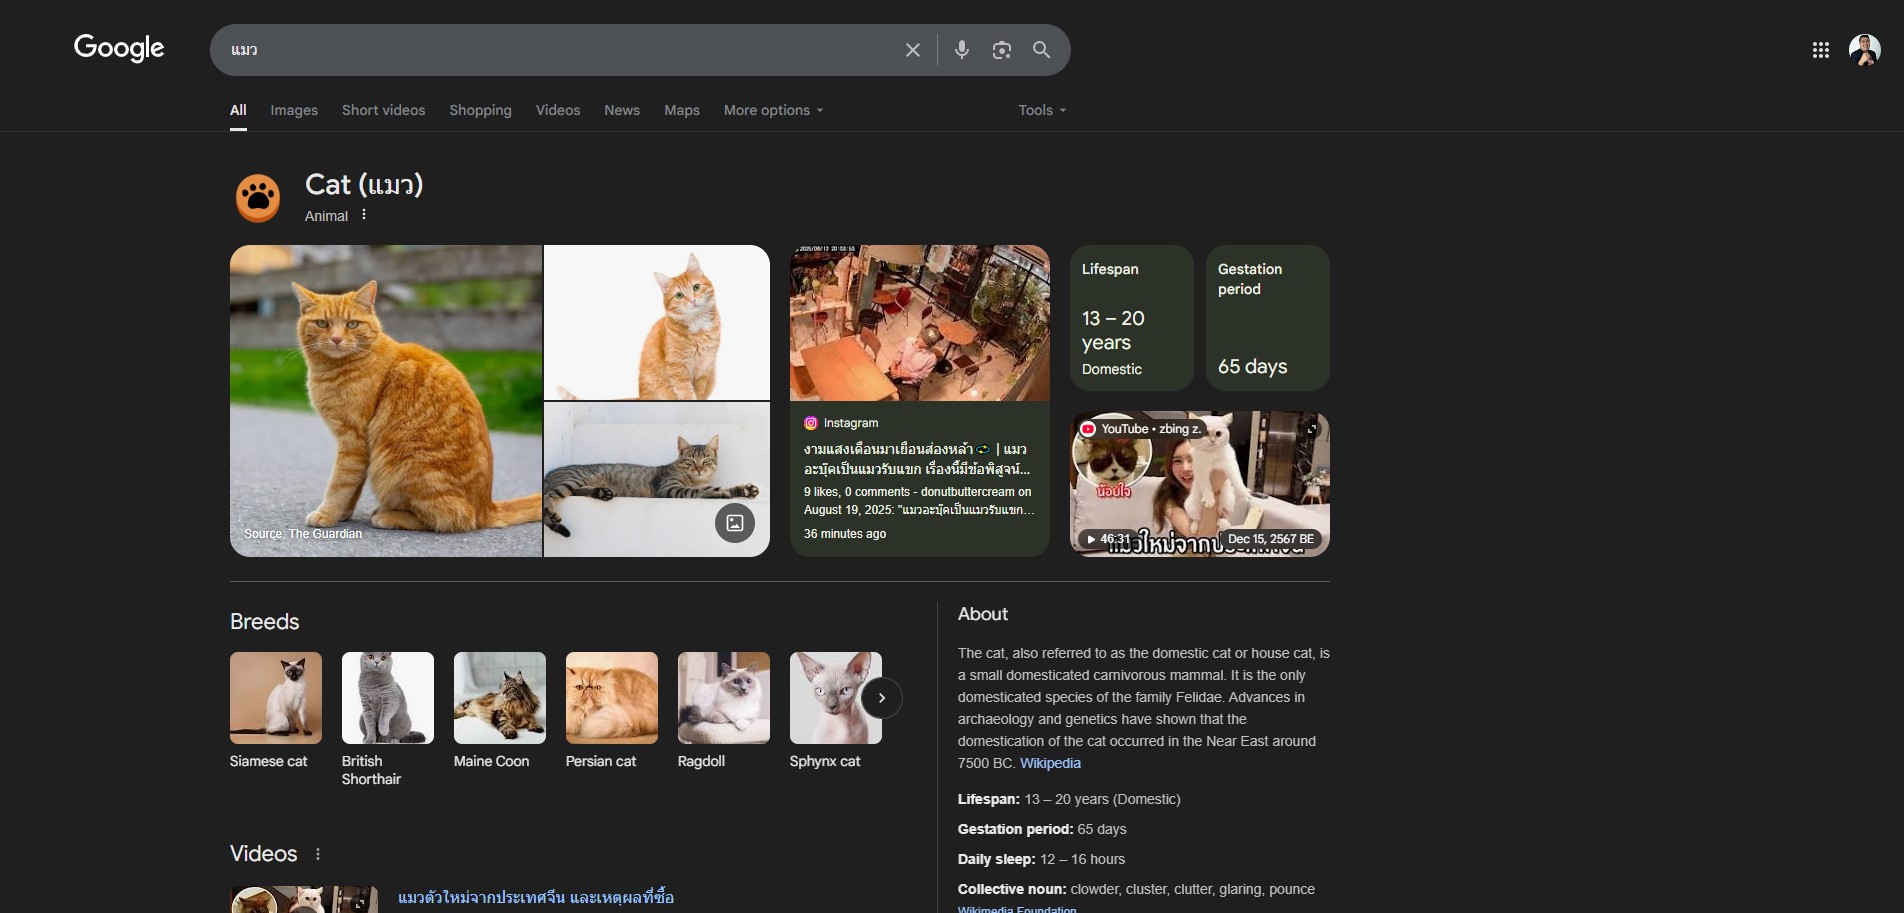
Task: Open the Lifespan 13 – 20 years card
Action: coord(1131,318)
